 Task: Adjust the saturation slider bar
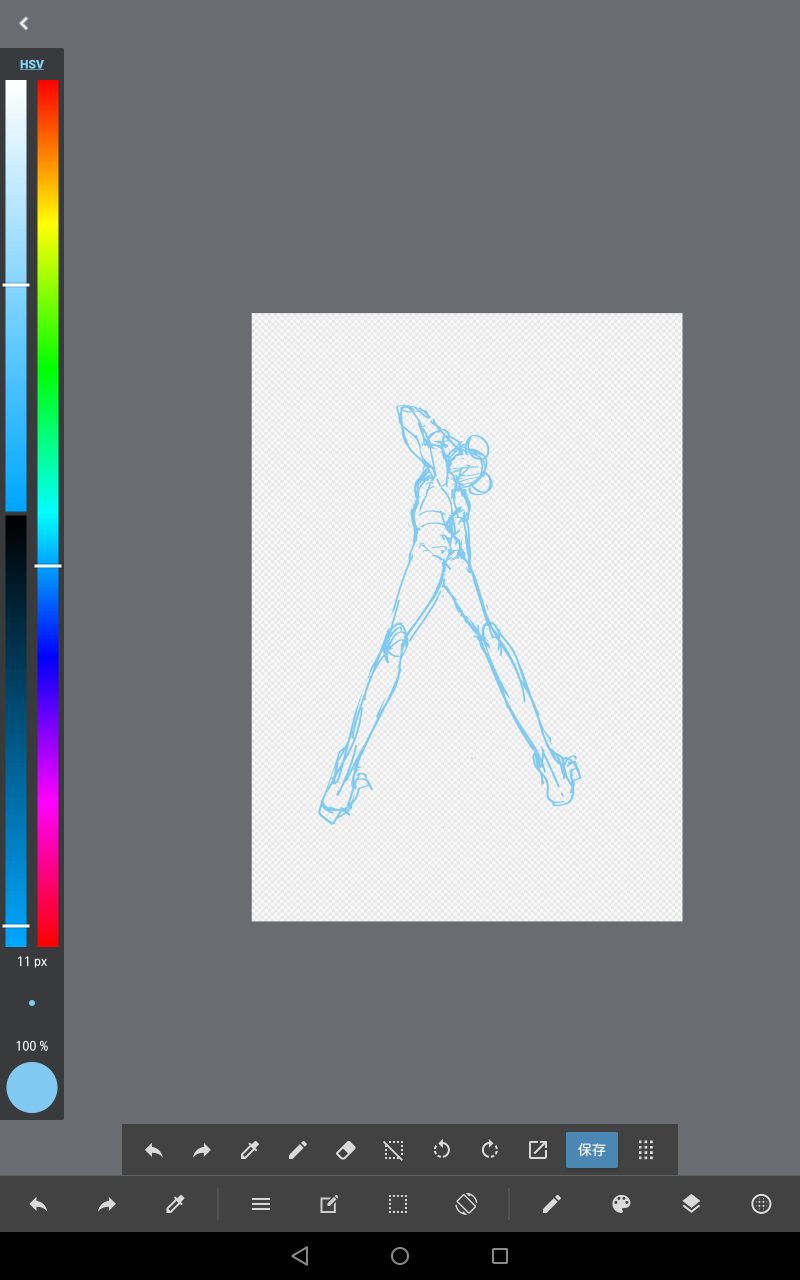(x=16, y=296)
